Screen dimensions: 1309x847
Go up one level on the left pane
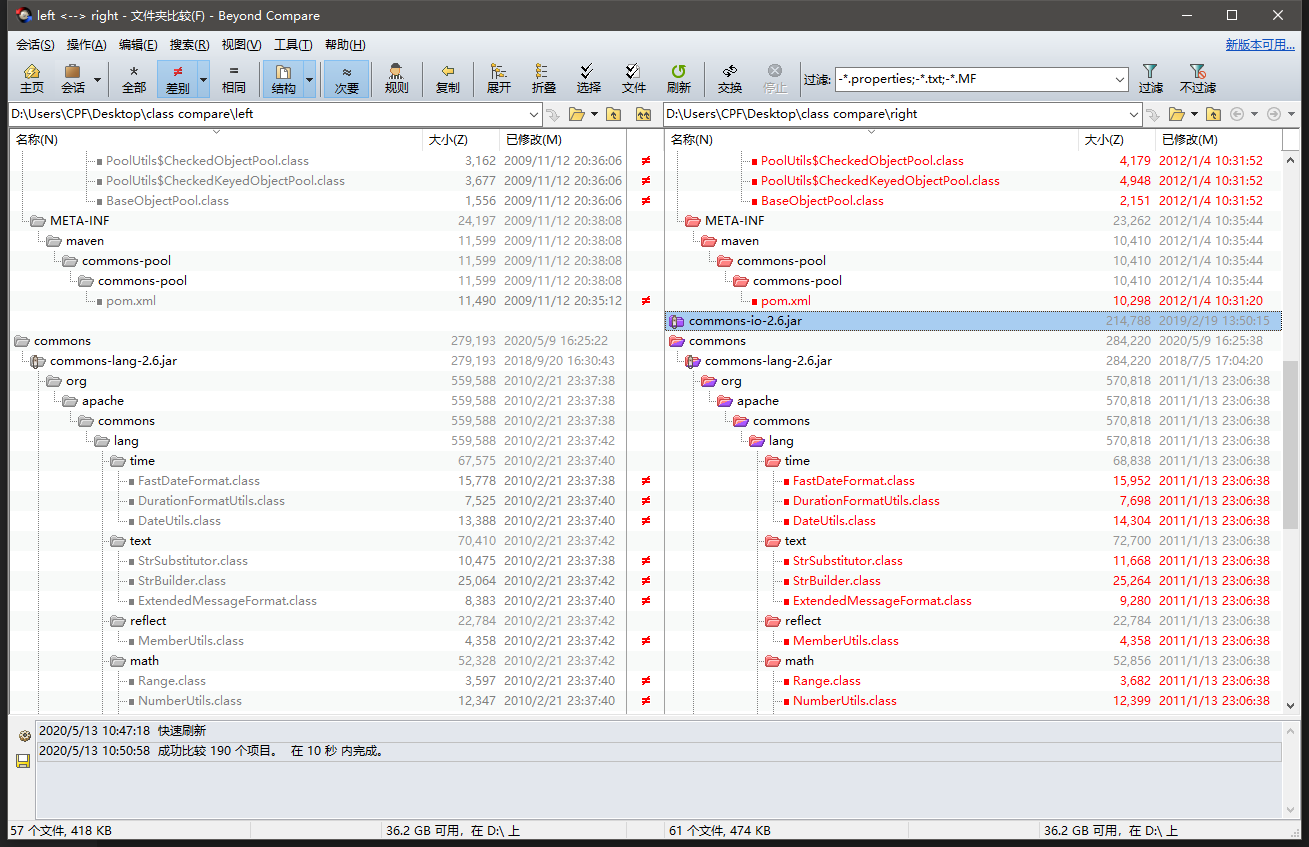(x=613, y=114)
